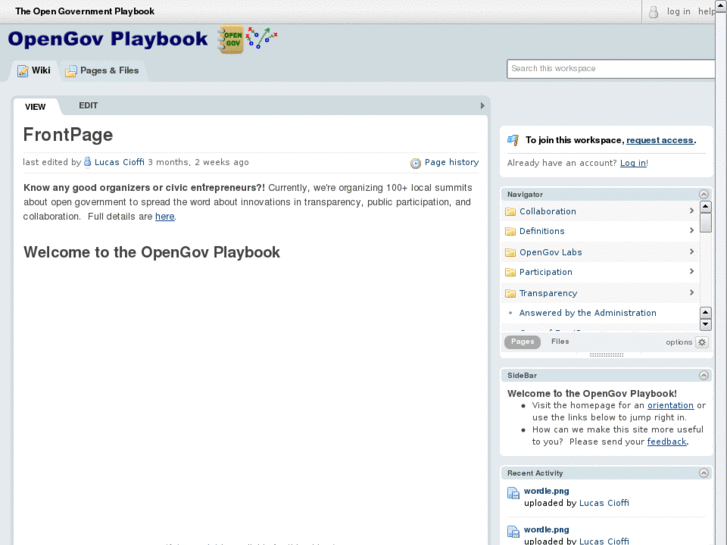727x545 pixels.
Task: Click the Wiki tab pencil icon
Action: coord(22,71)
